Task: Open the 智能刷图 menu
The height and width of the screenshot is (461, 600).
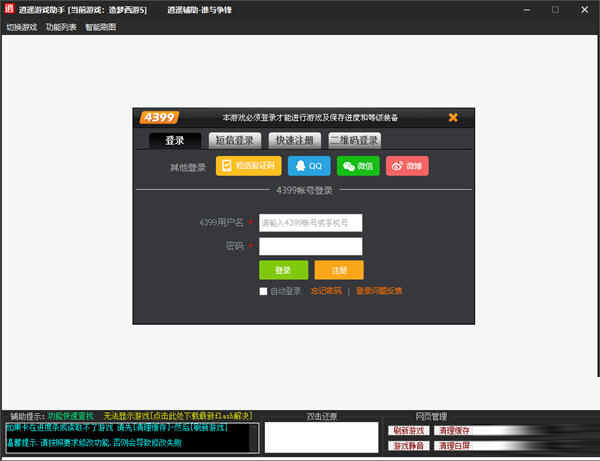Action: pos(101,27)
